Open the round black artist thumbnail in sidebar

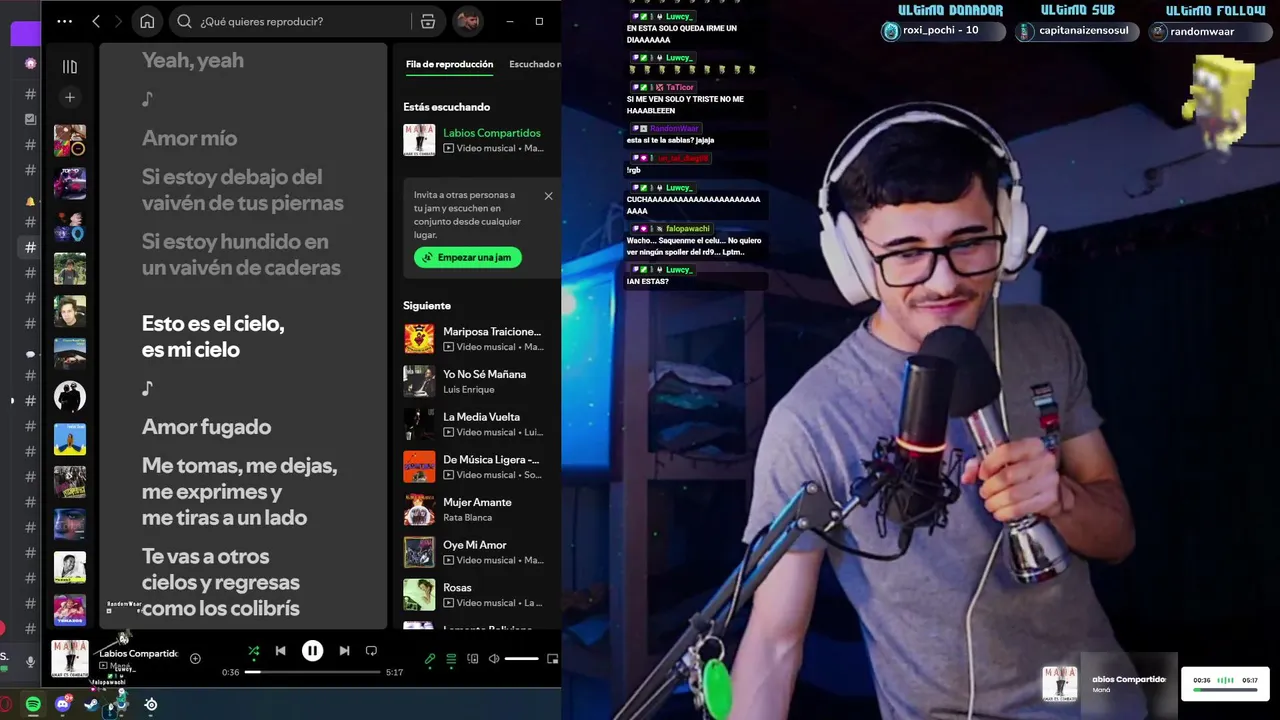coord(70,397)
